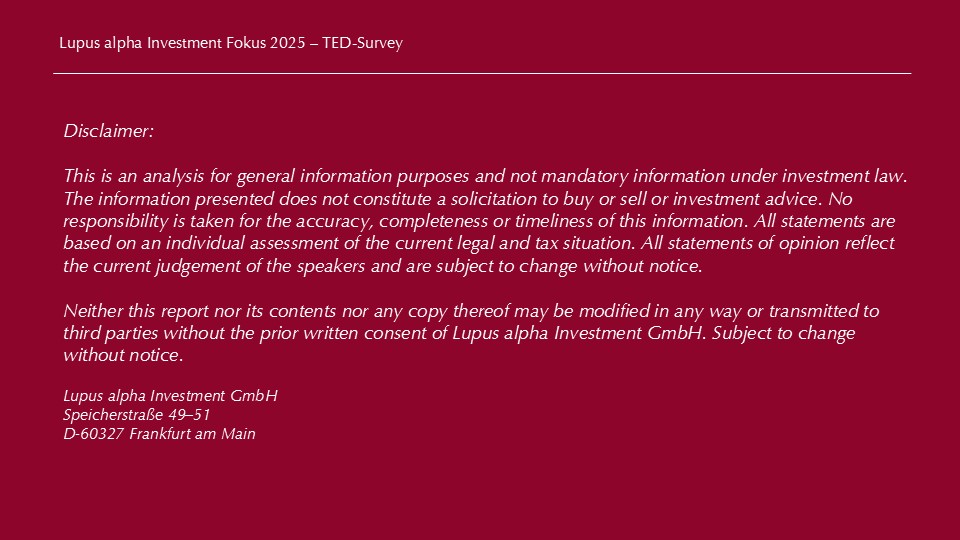960x540 pixels.
Task: Click the "D-60327 Frankfurt am Main" line
Action: point(159,434)
